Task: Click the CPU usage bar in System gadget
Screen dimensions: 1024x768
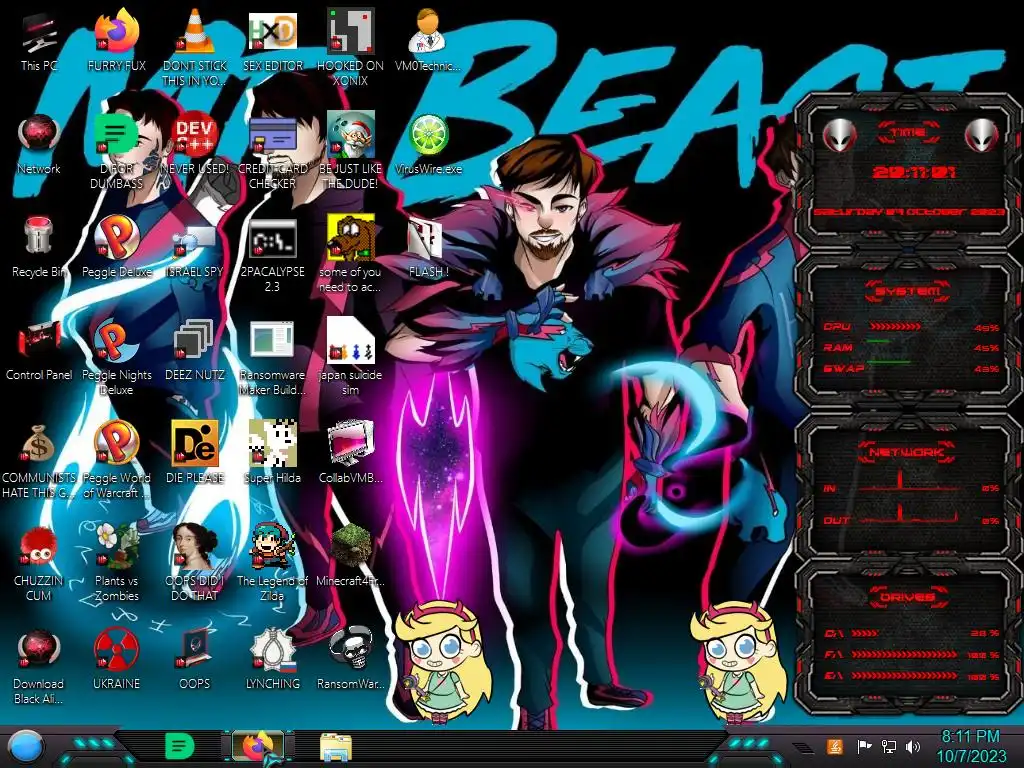Action: [x=895, y=326]
